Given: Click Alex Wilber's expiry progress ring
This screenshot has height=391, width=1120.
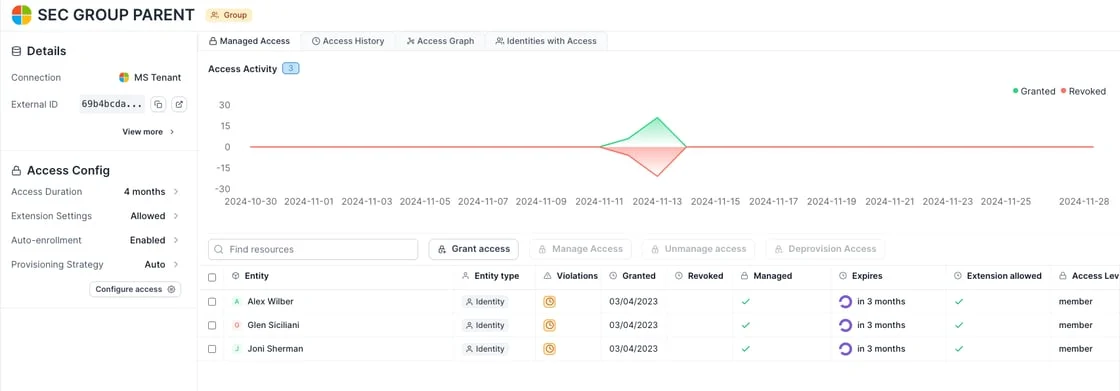Looking at the screenshot, I should (x=845, y=302).
